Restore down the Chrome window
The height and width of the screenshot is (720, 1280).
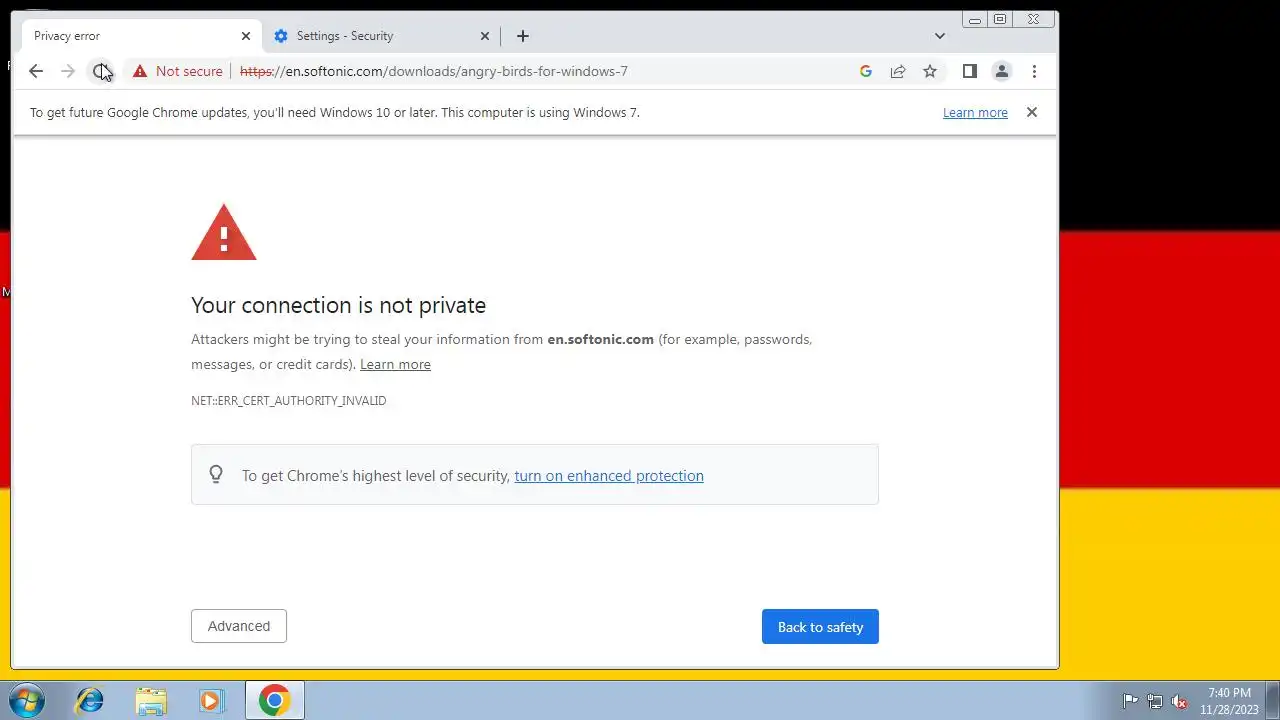coord(1000,19)
